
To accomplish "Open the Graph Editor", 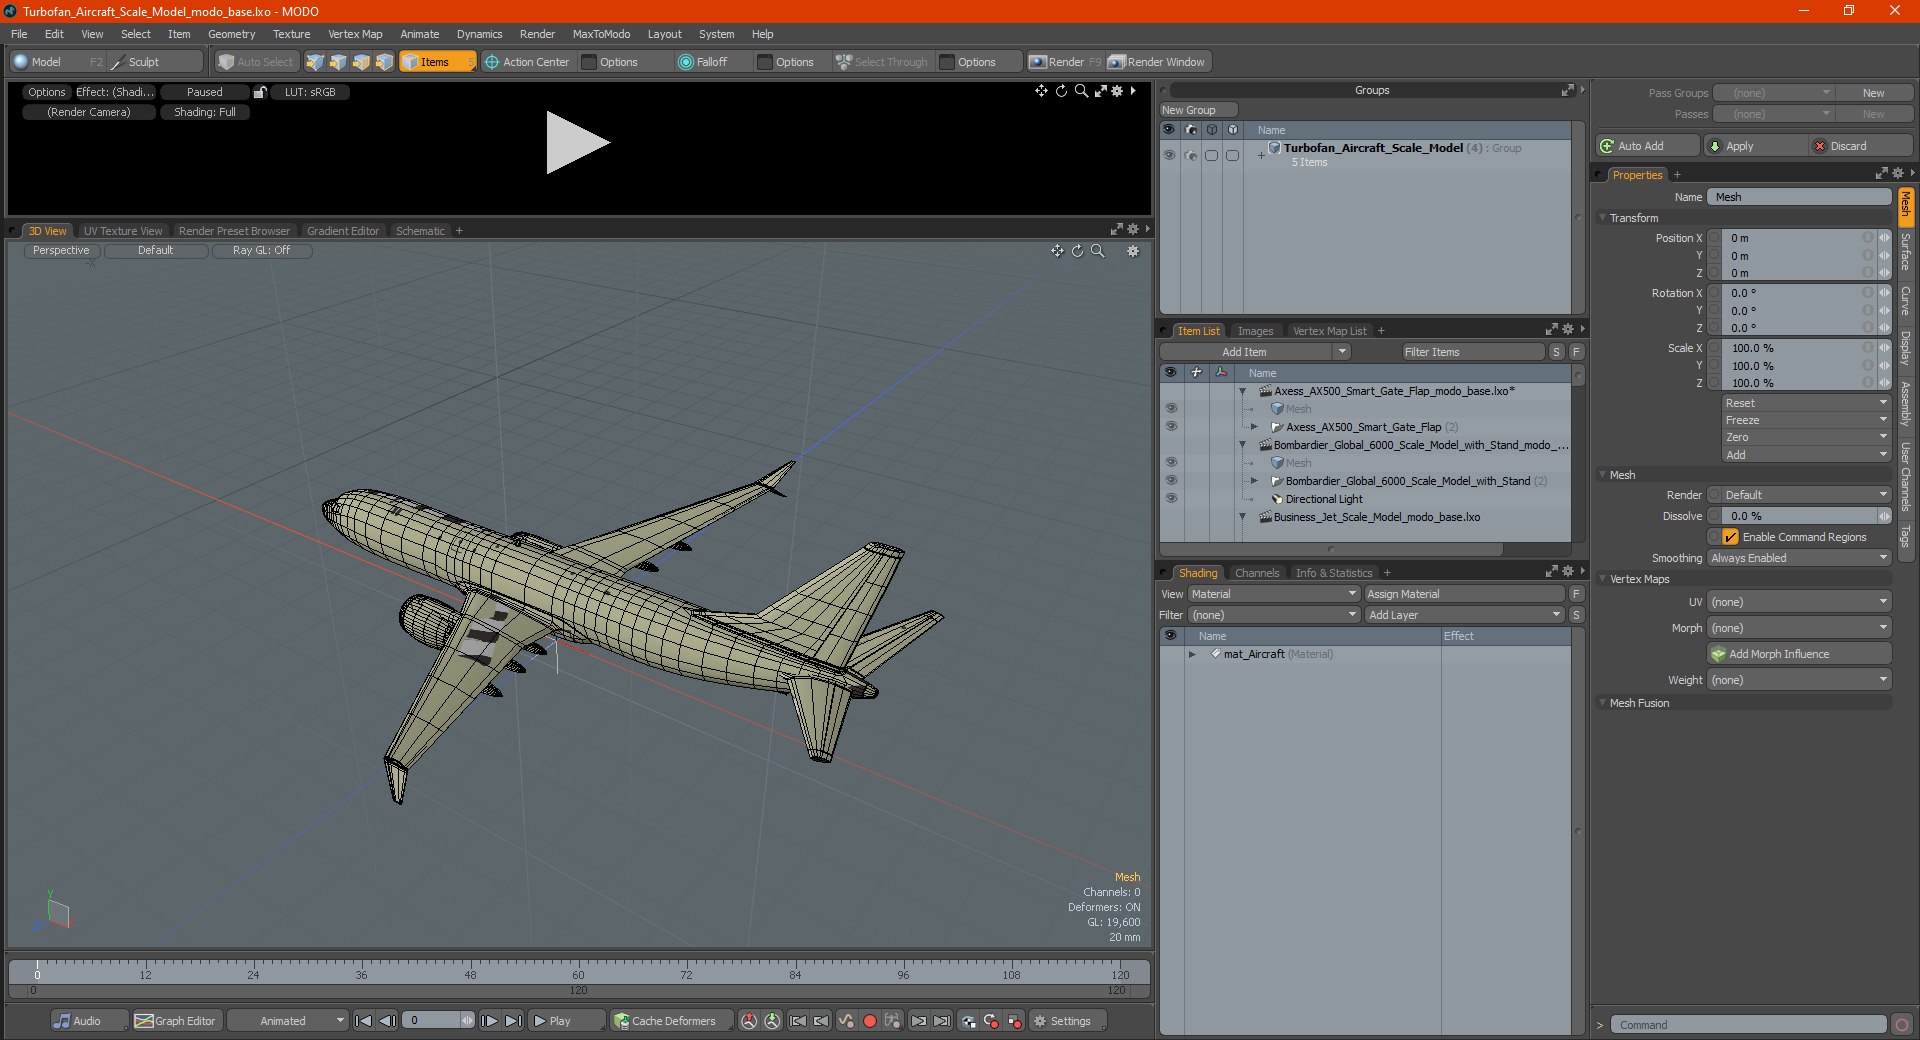I will (176, 1021).
